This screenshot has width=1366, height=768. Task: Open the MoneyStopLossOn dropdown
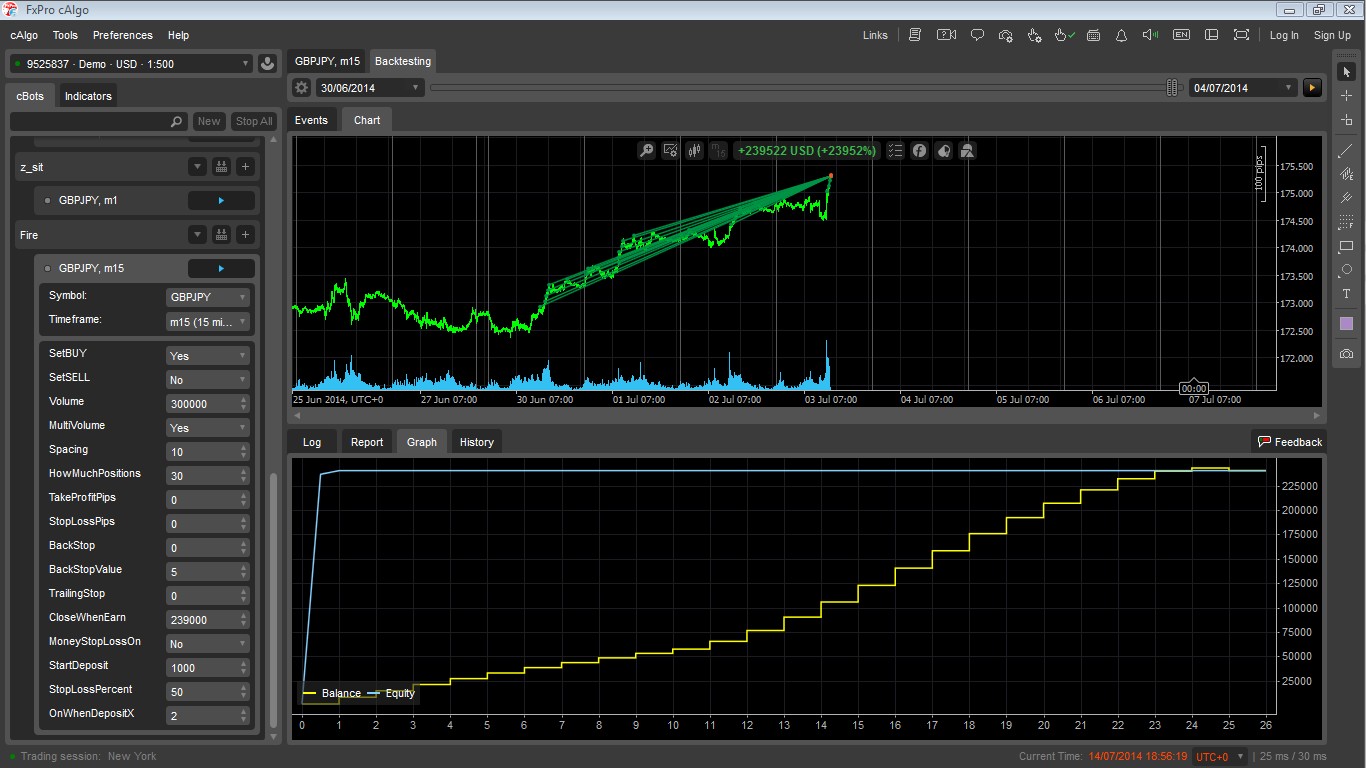pyautogui.click(x=207, y=643)
